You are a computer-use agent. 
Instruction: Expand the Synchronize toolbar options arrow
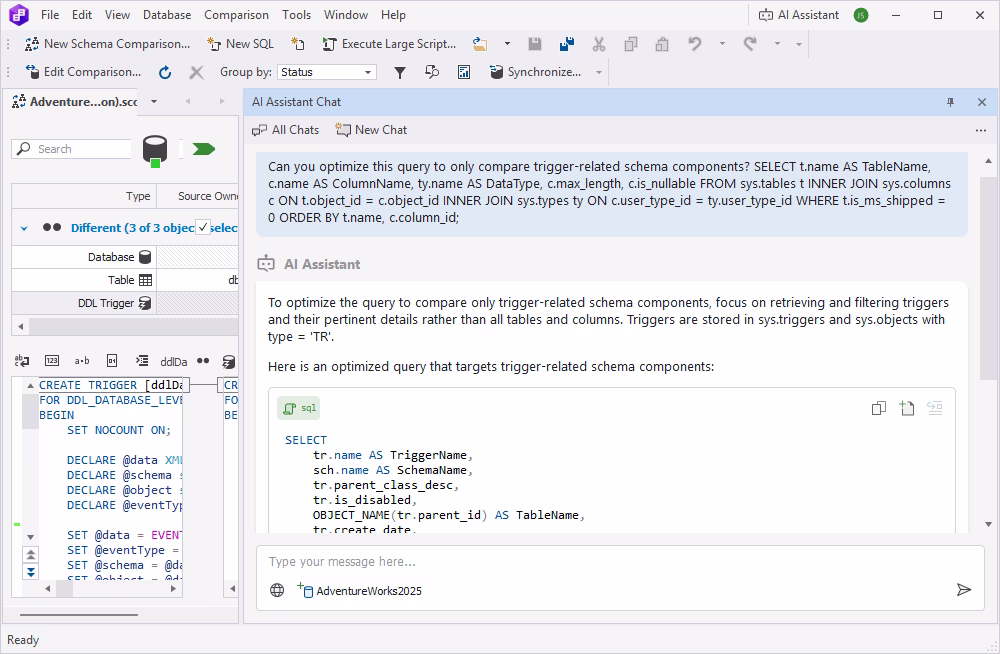pyautogui.click(x=598, y=72)
